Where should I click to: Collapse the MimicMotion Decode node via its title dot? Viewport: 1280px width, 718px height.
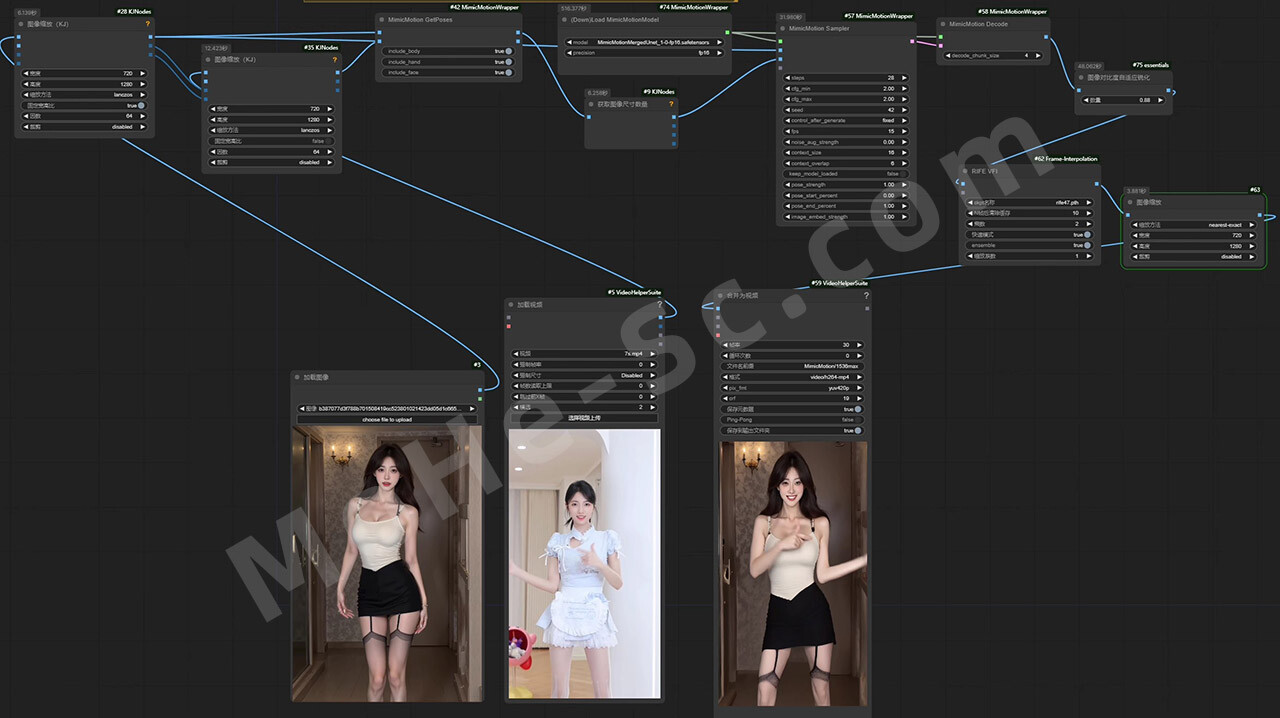[941, 23]
